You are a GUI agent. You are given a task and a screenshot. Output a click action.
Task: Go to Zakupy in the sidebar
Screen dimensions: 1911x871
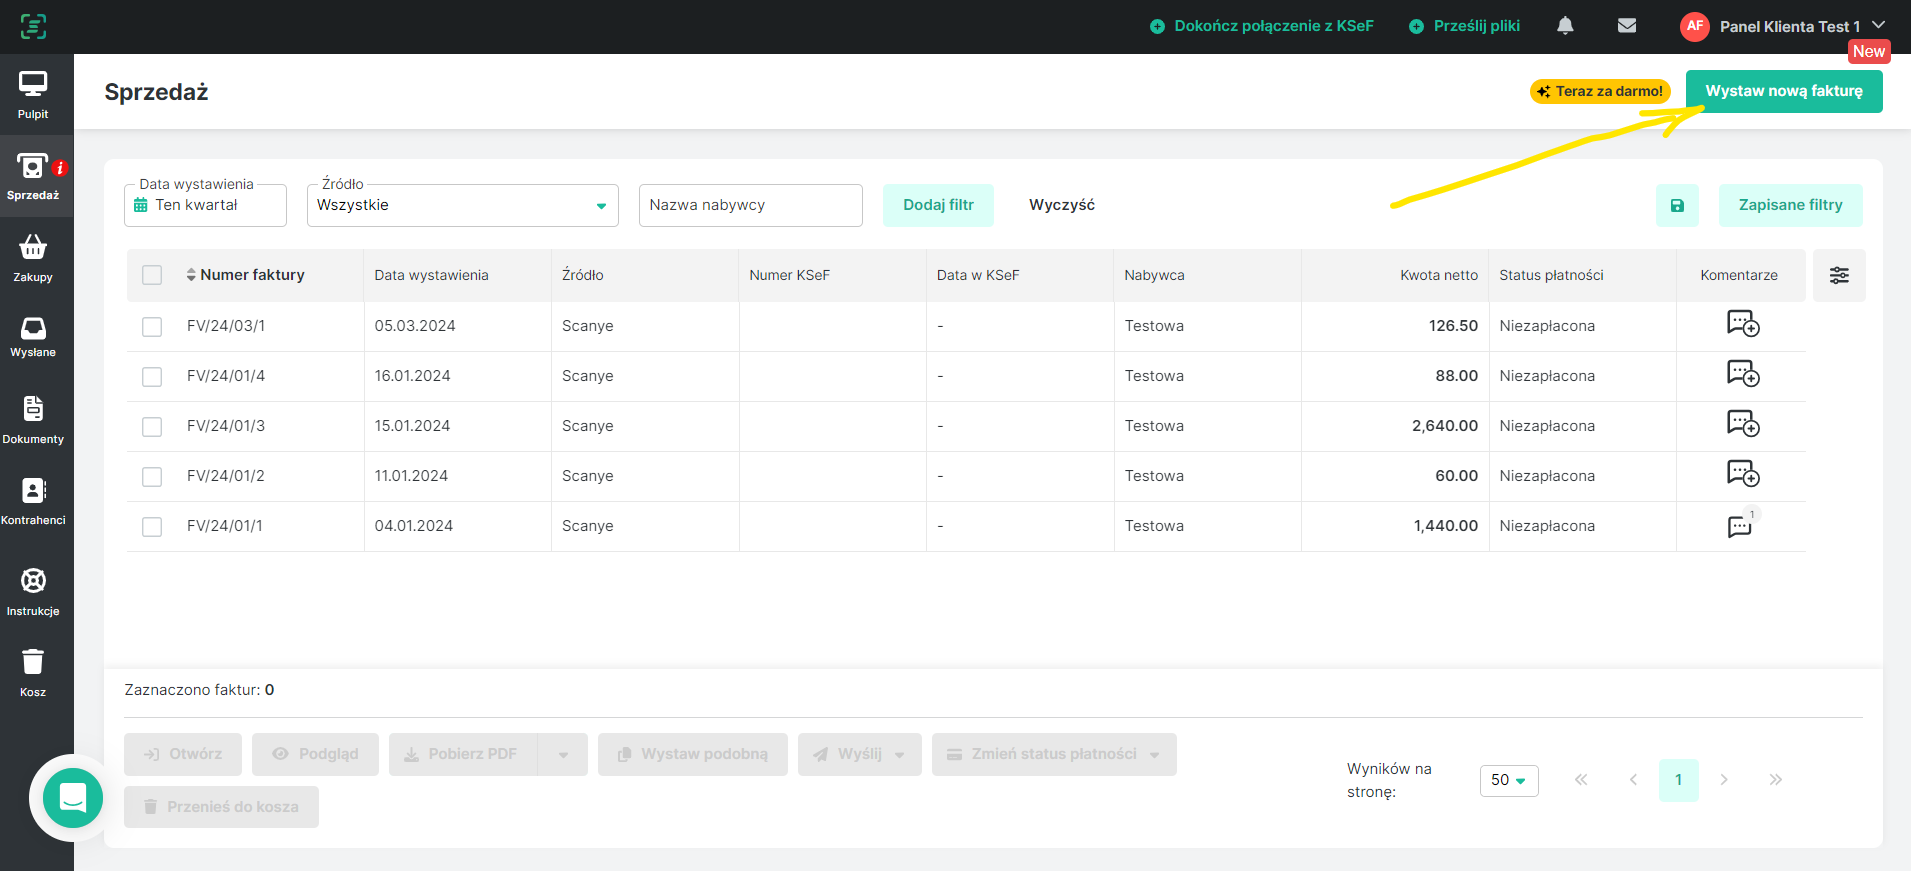(33, 257)
